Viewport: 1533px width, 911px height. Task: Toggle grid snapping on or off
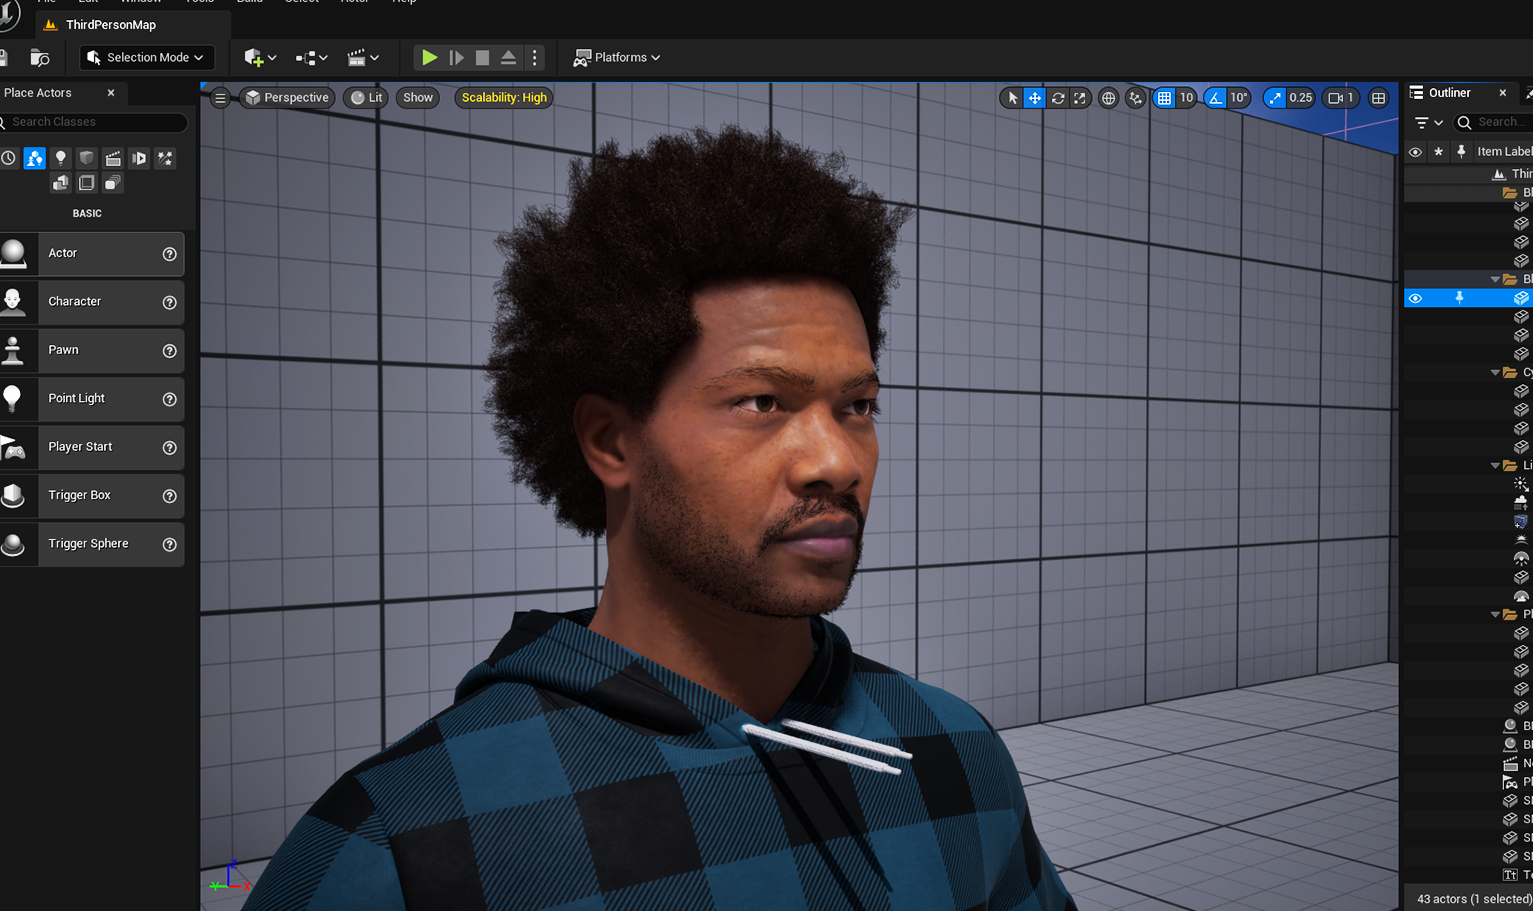tap(1164, 98)
